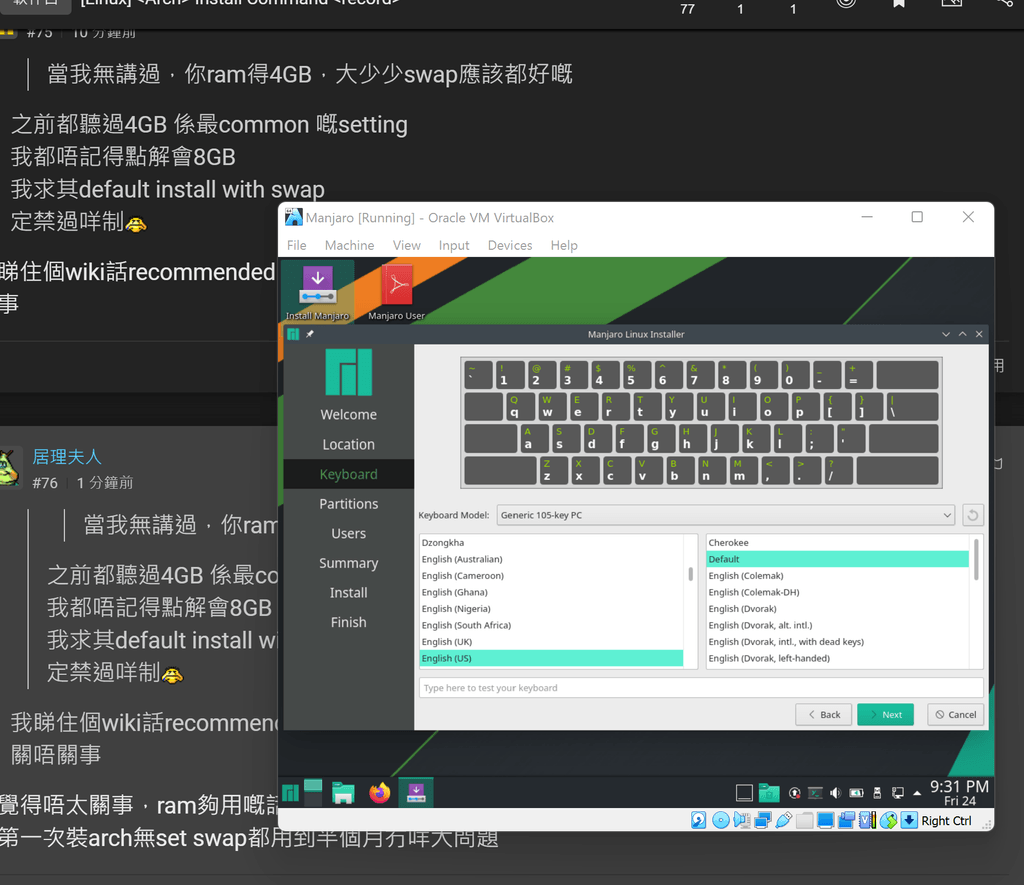
Task: Click the USB devices icon in VirtualBox status bar
Action: tap(784, 820)
